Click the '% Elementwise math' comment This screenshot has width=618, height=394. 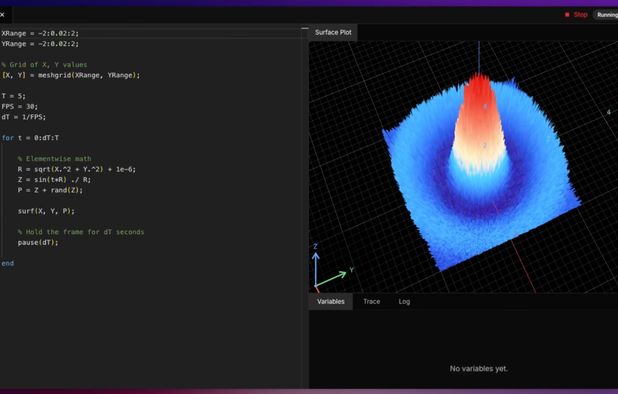click(x=54, y=159)
